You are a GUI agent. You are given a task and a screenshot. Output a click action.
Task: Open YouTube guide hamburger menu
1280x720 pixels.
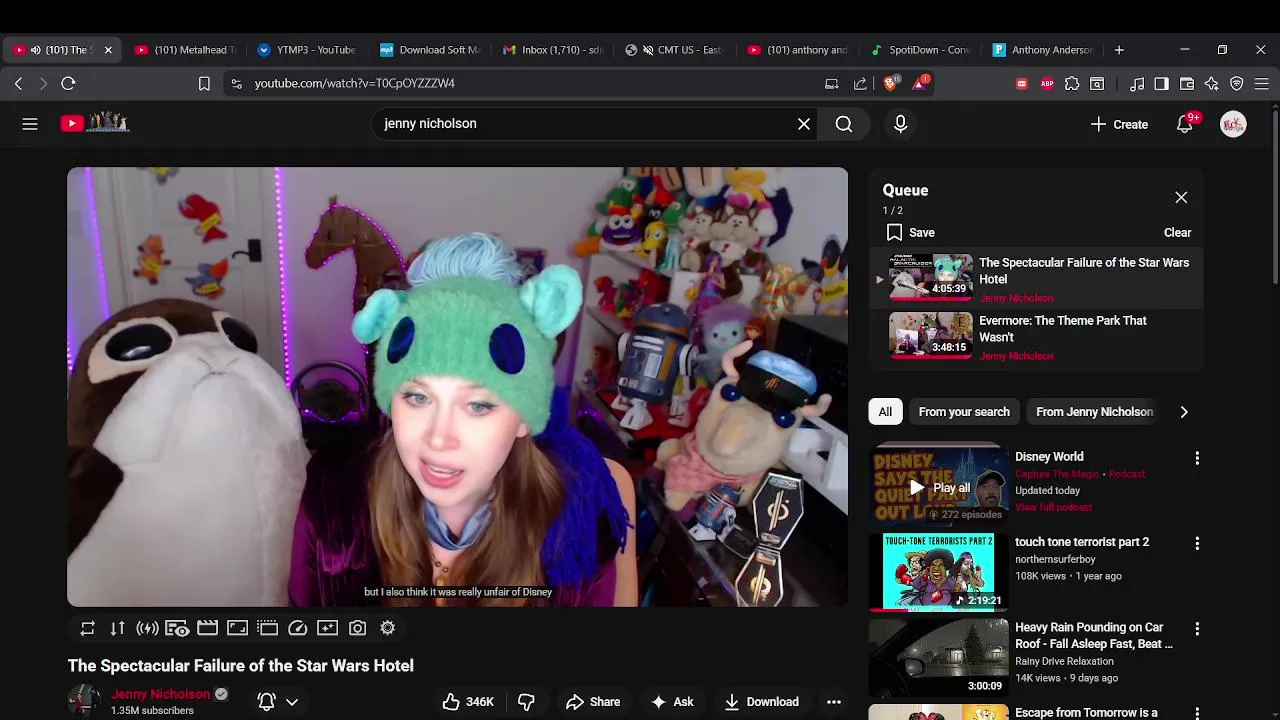pyautogui.click(x=30, y=124)
